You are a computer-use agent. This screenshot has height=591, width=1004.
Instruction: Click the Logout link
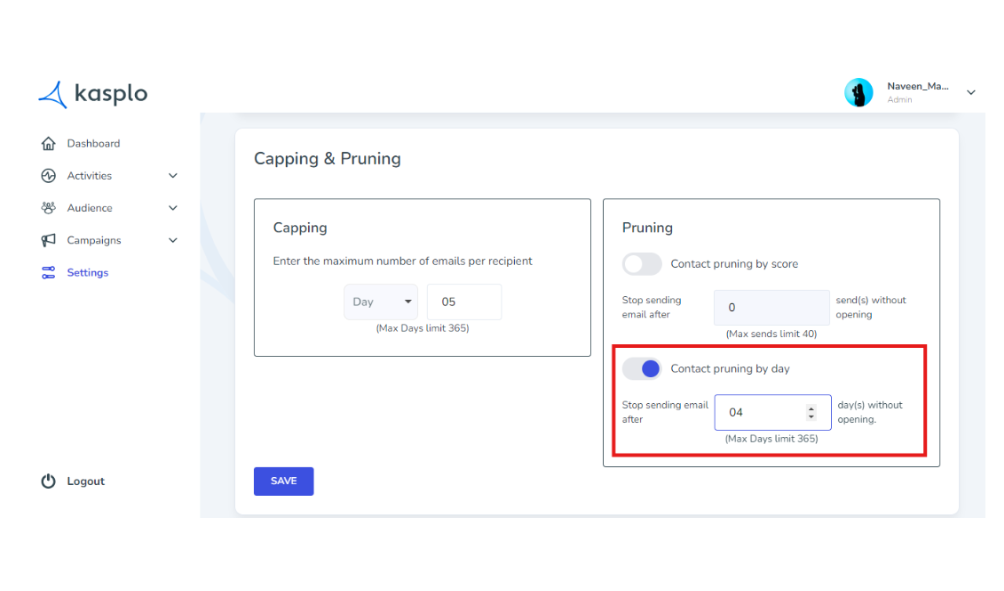(86, 481)
